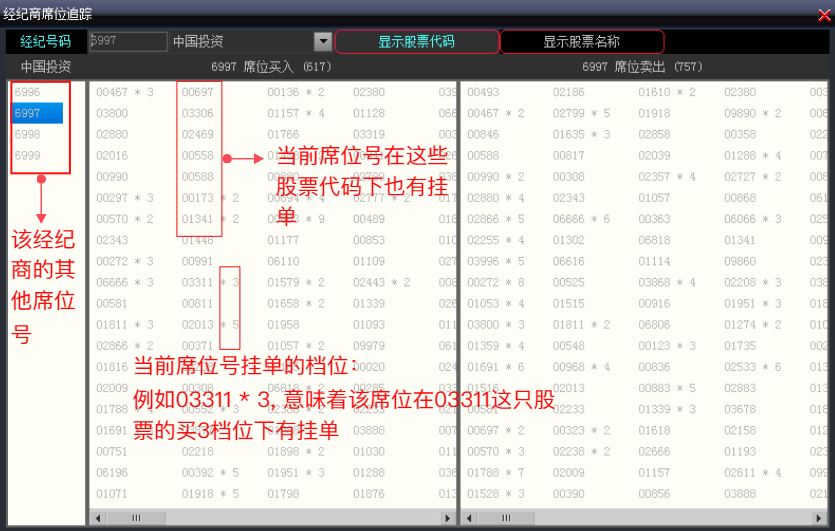The width and height of the screenshot is (835, 531).
Task: Open the 中国投资 broker dropdown arrow
Action: pyautogui.click(x=322, y=42)
